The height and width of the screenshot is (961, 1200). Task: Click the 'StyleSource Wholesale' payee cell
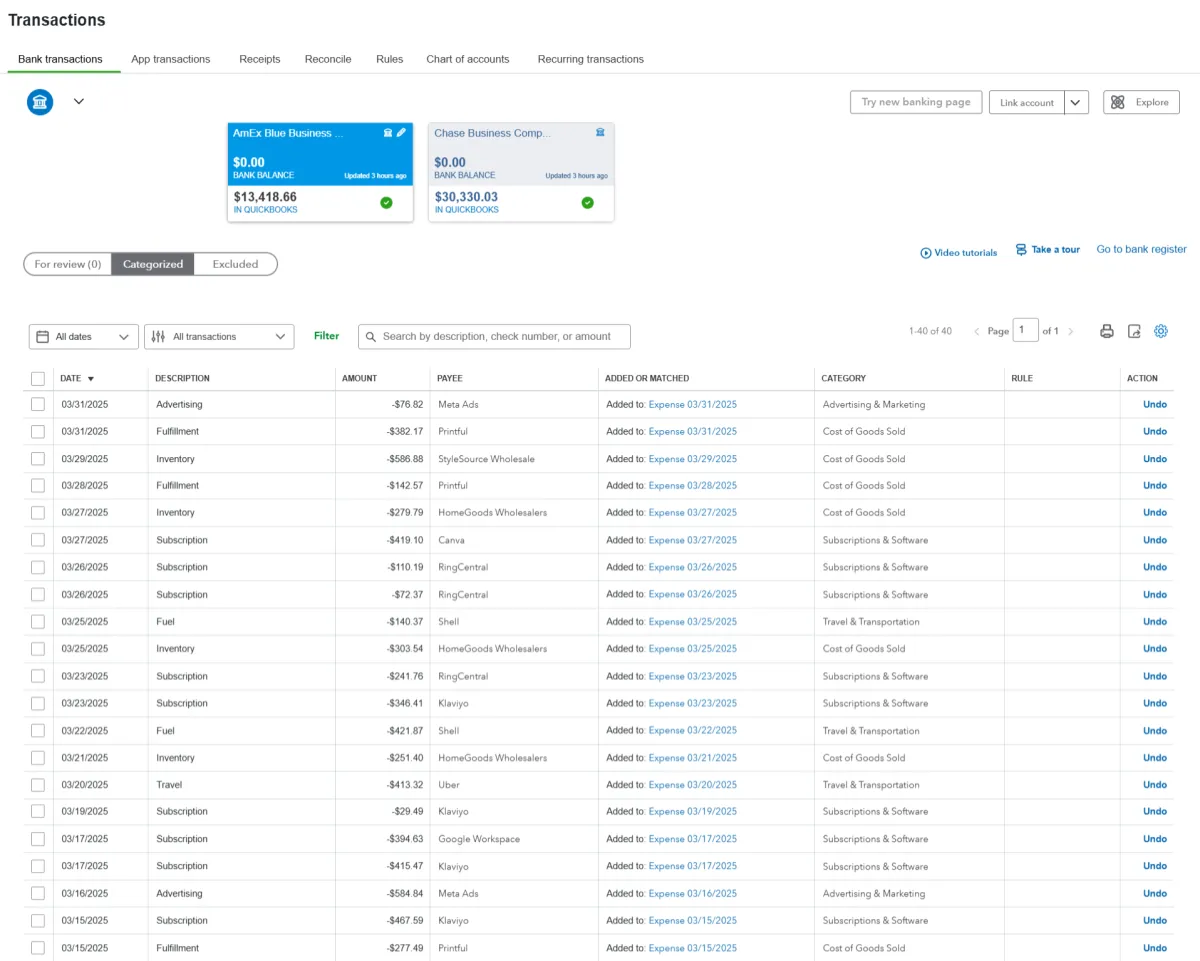pos(486,459)
